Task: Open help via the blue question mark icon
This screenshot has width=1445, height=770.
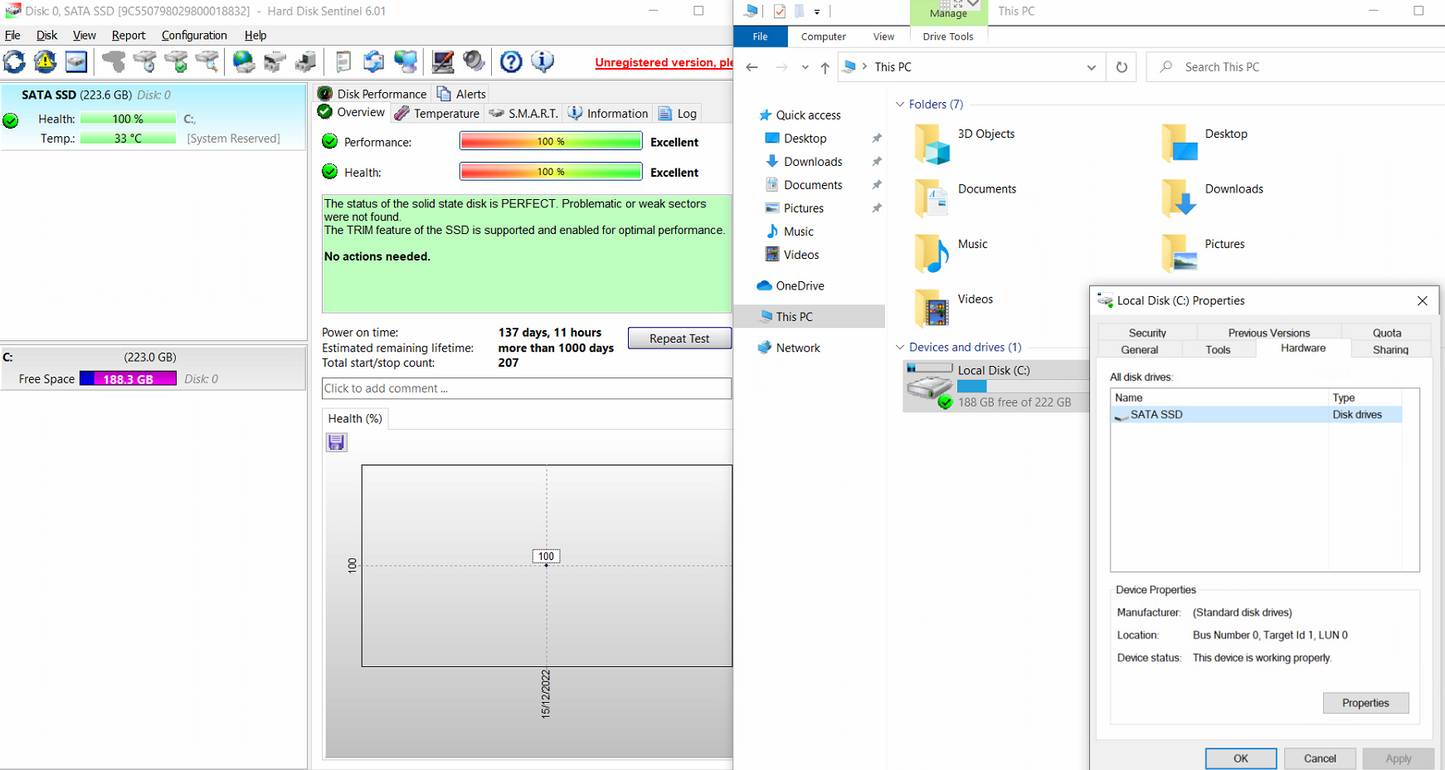Action: (x=511, y=62)
